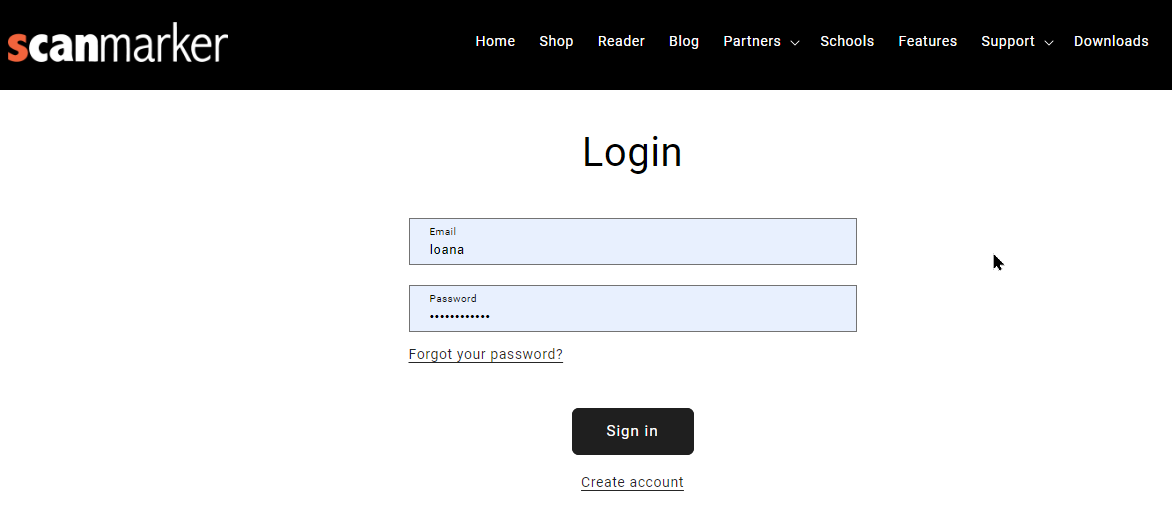Go to the Features page
1172x528 pixels.
(x=928, y=41)
